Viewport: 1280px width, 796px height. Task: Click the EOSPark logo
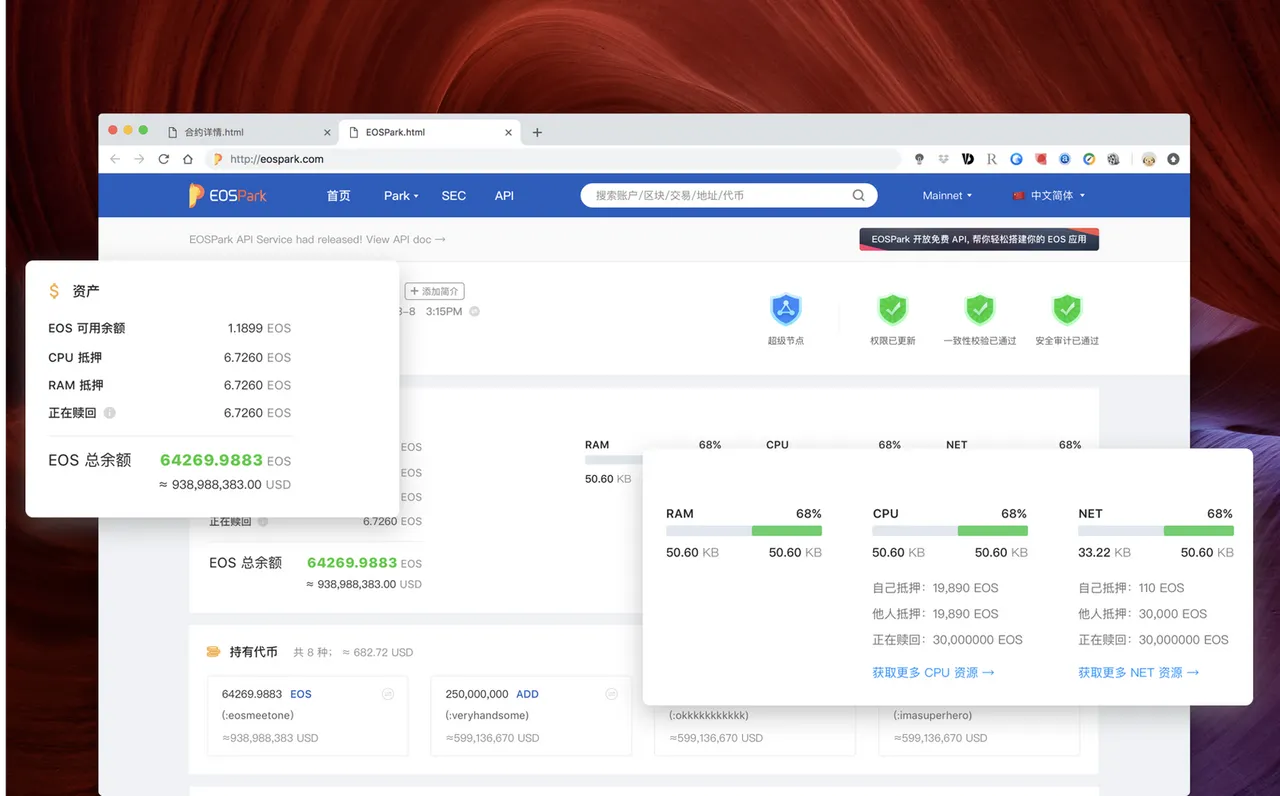228,195
